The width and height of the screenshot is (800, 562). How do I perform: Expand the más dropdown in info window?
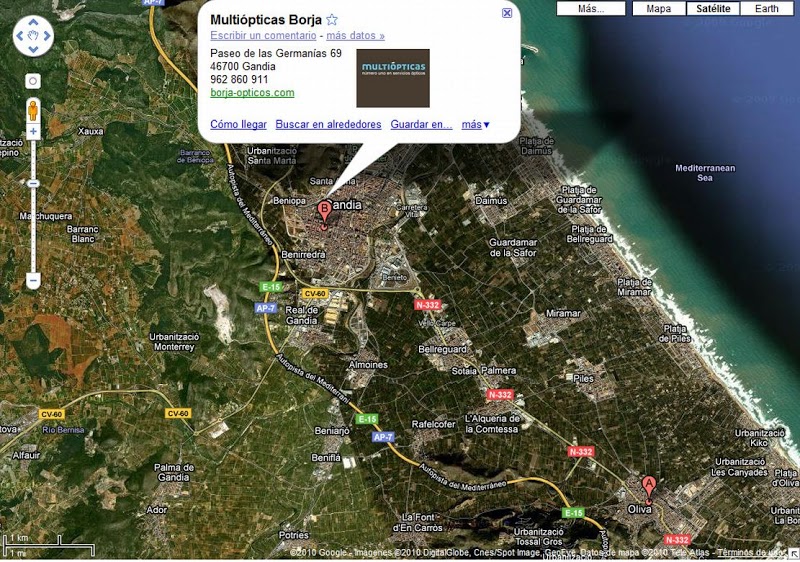475,124
